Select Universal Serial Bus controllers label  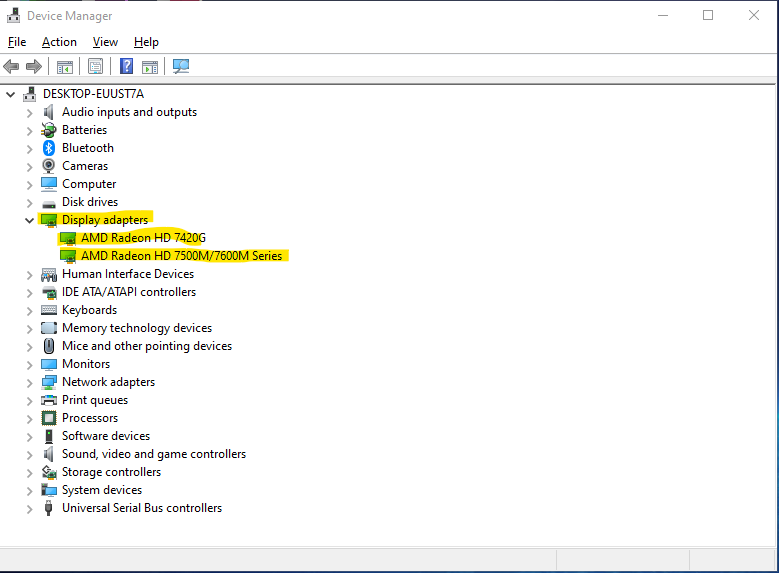142,508
